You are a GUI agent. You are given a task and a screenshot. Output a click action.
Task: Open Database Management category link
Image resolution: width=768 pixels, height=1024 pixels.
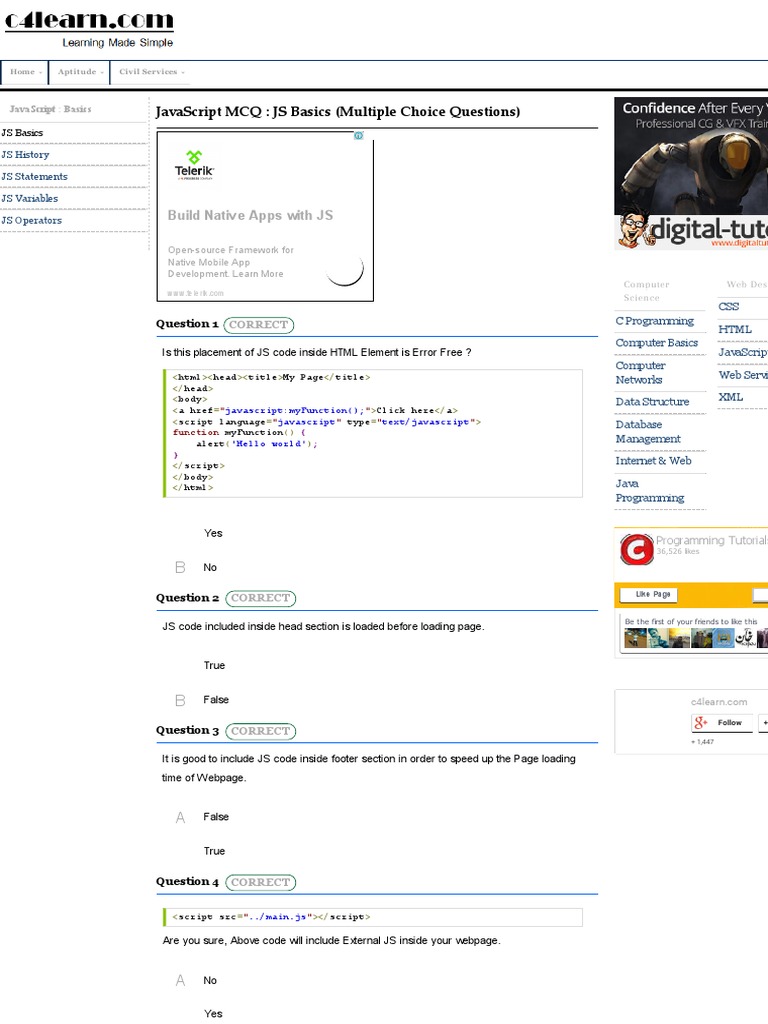pos(648,432)
